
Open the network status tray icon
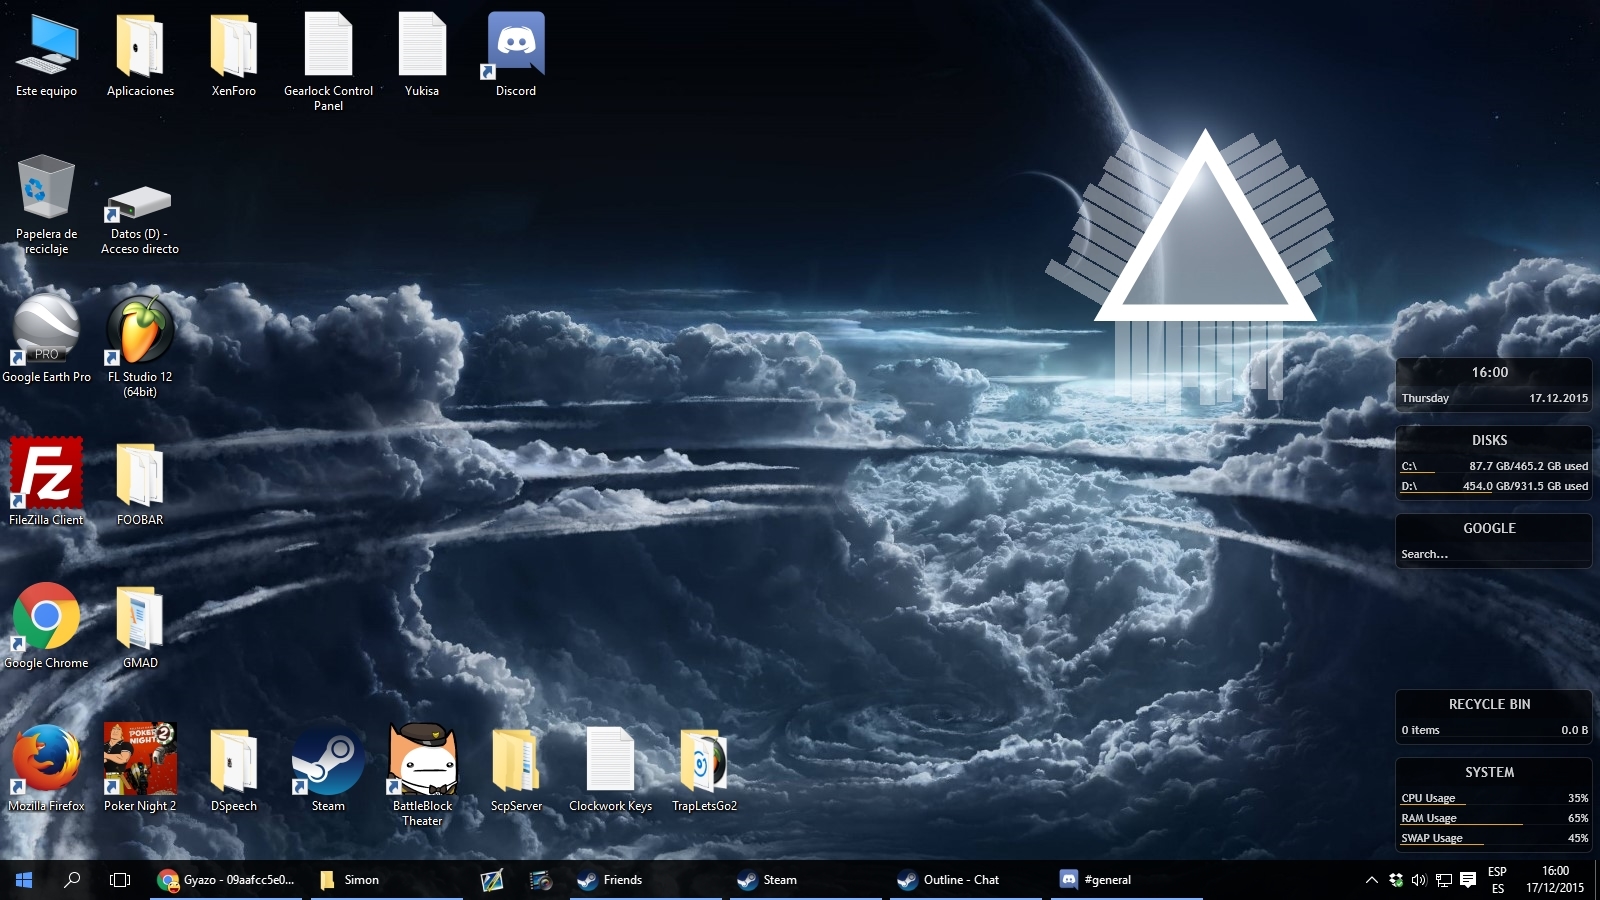tap(1444, 880)
